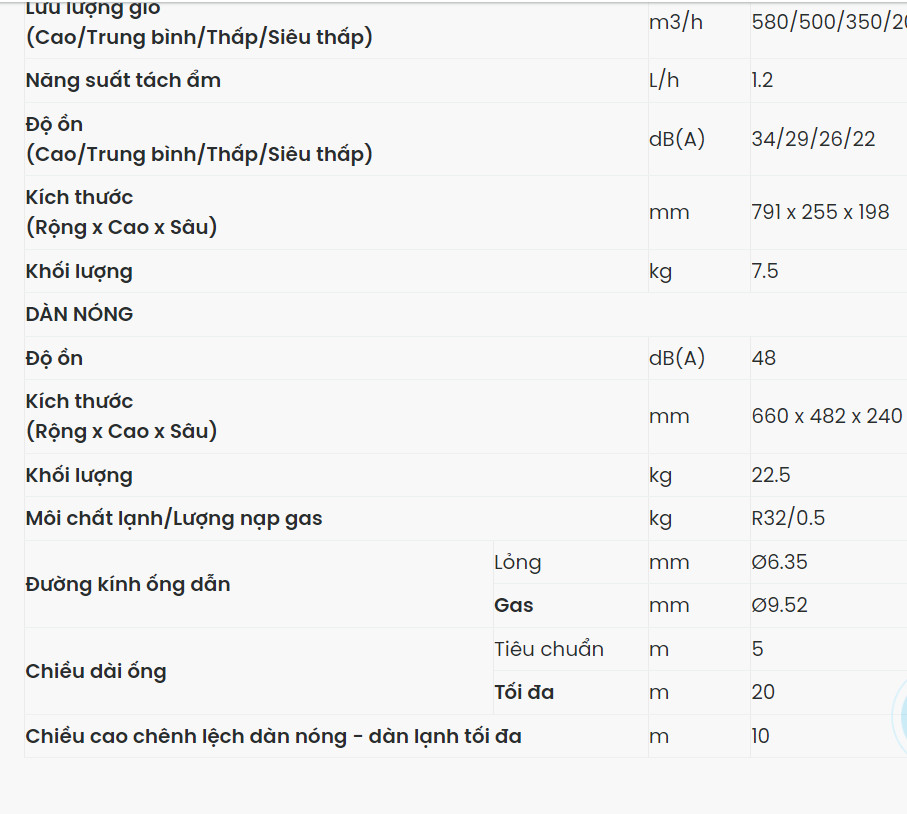Click the "Tiêu chuẩn" pipe length sub-label
907x814 pixels.
coord(548,649)
